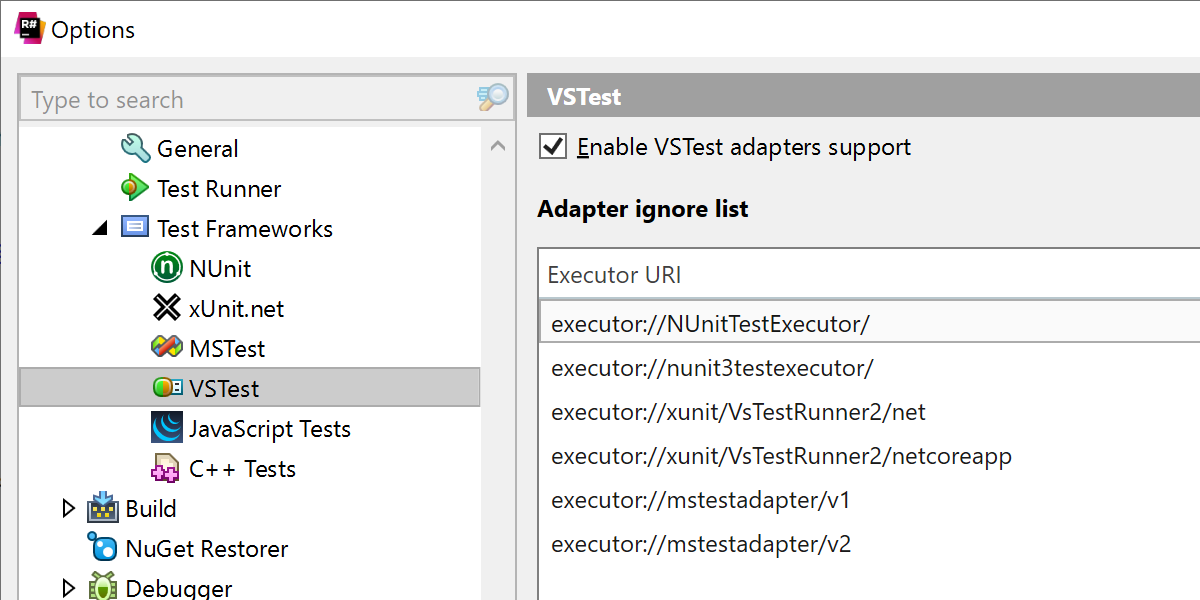Click the NuGet Restorer icon
The image size is (1200, 600).
[x=103, y=548]
